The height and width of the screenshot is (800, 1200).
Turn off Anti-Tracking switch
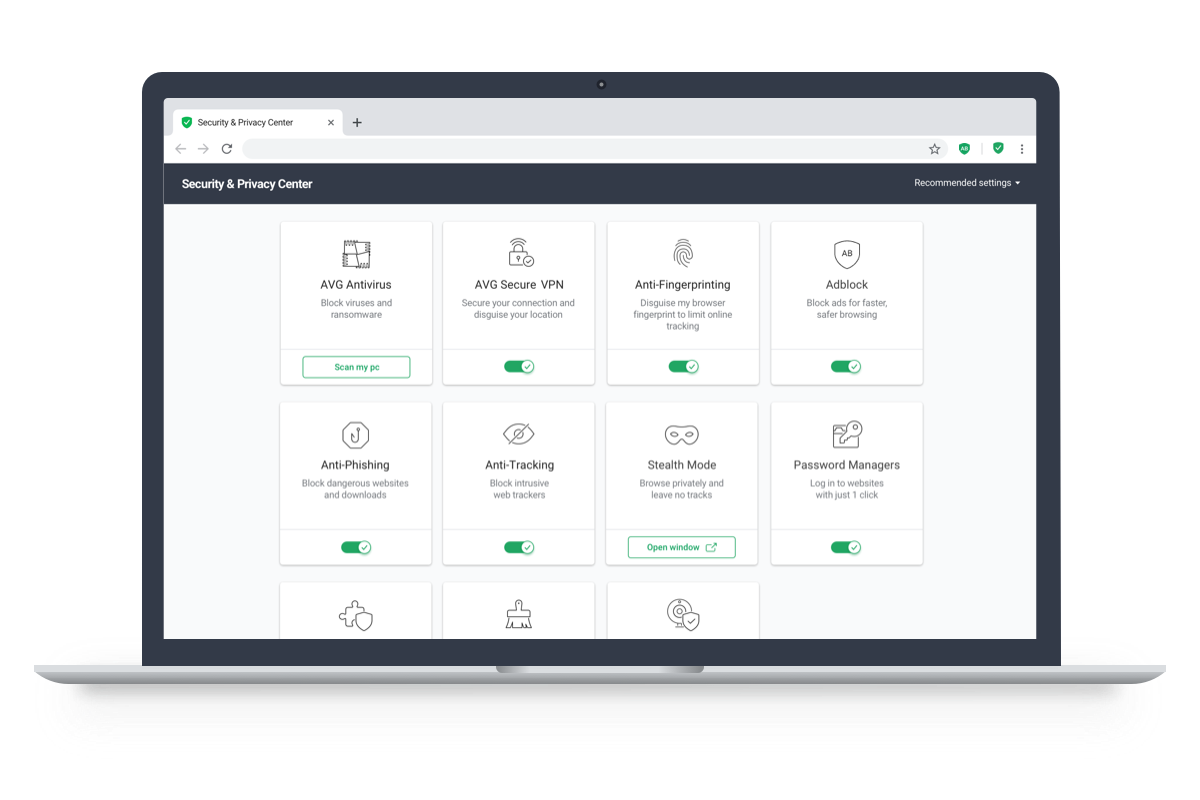click(519, 548)
